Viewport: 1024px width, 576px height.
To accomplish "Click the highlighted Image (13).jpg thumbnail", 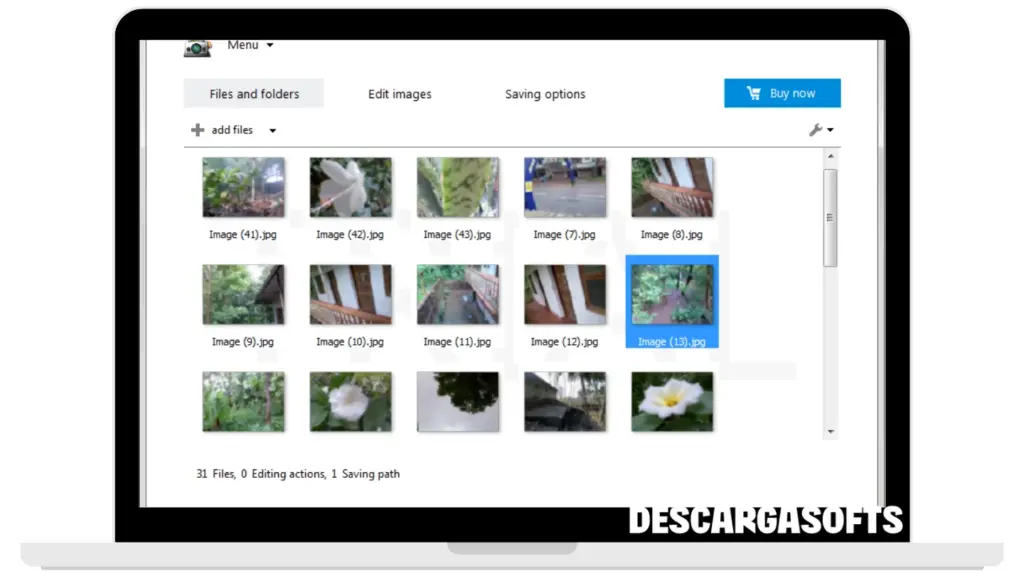I will [x=672, y=295].
